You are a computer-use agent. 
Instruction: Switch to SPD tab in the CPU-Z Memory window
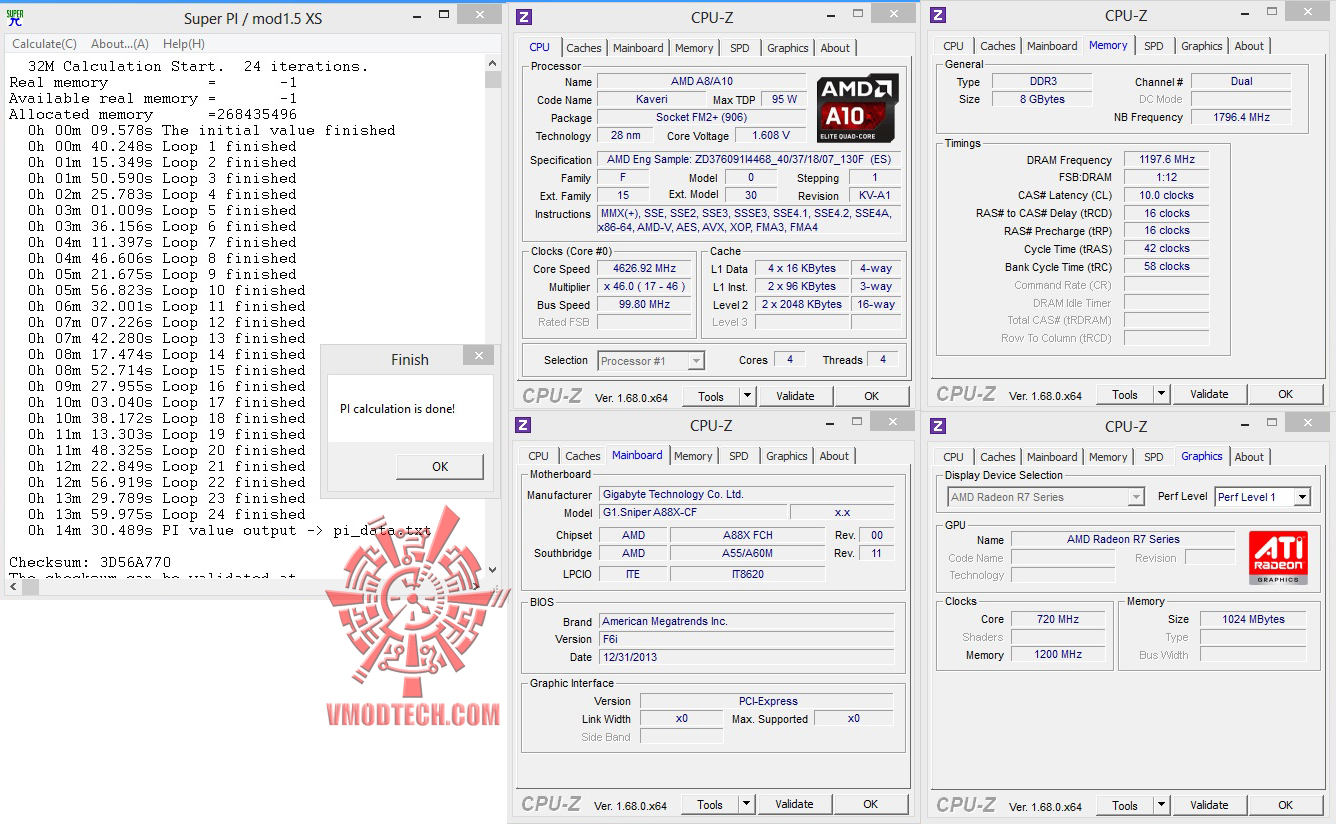(x=1154, y=46)
